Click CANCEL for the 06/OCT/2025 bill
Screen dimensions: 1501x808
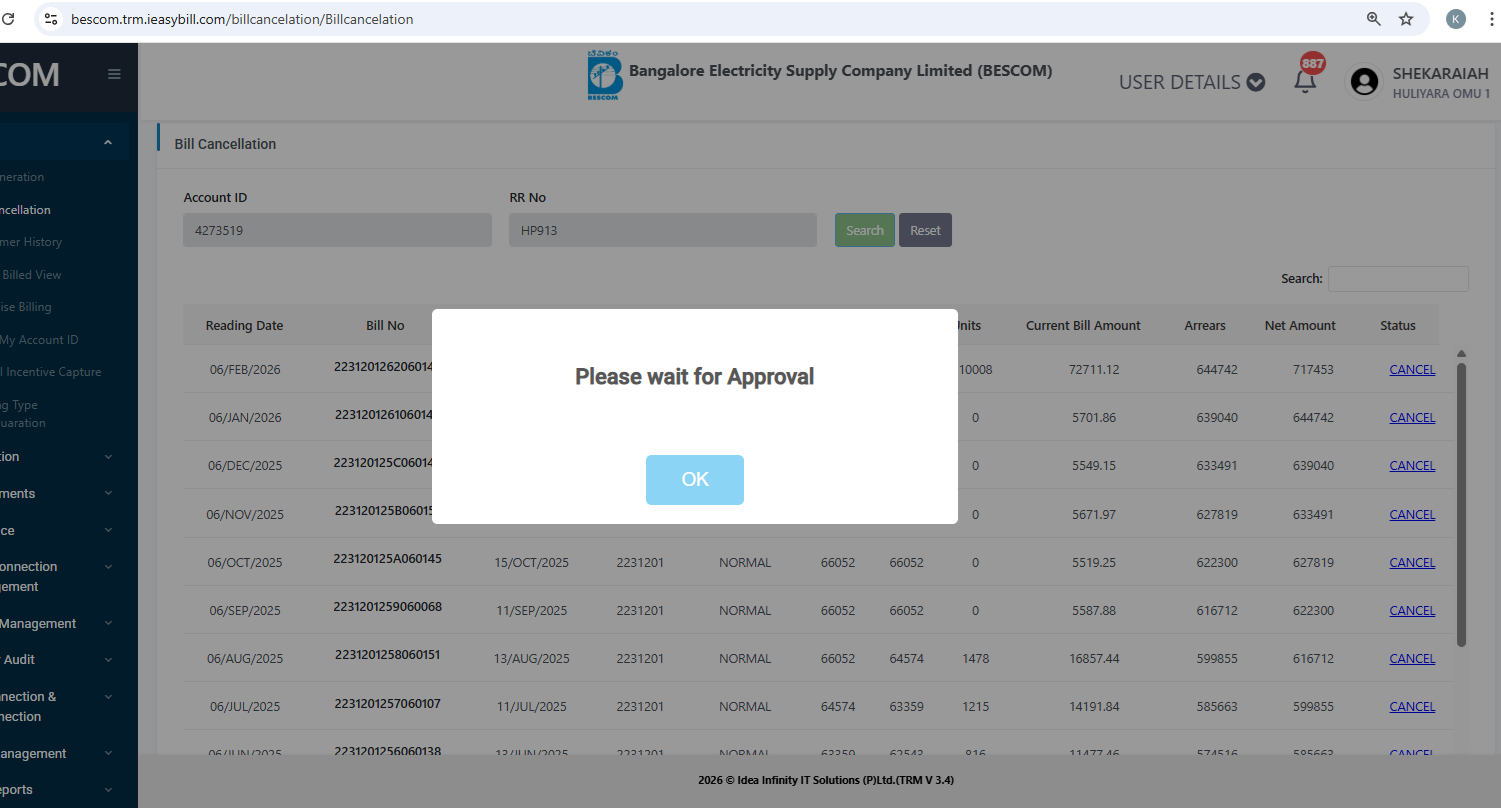(x=1412, y=562)
